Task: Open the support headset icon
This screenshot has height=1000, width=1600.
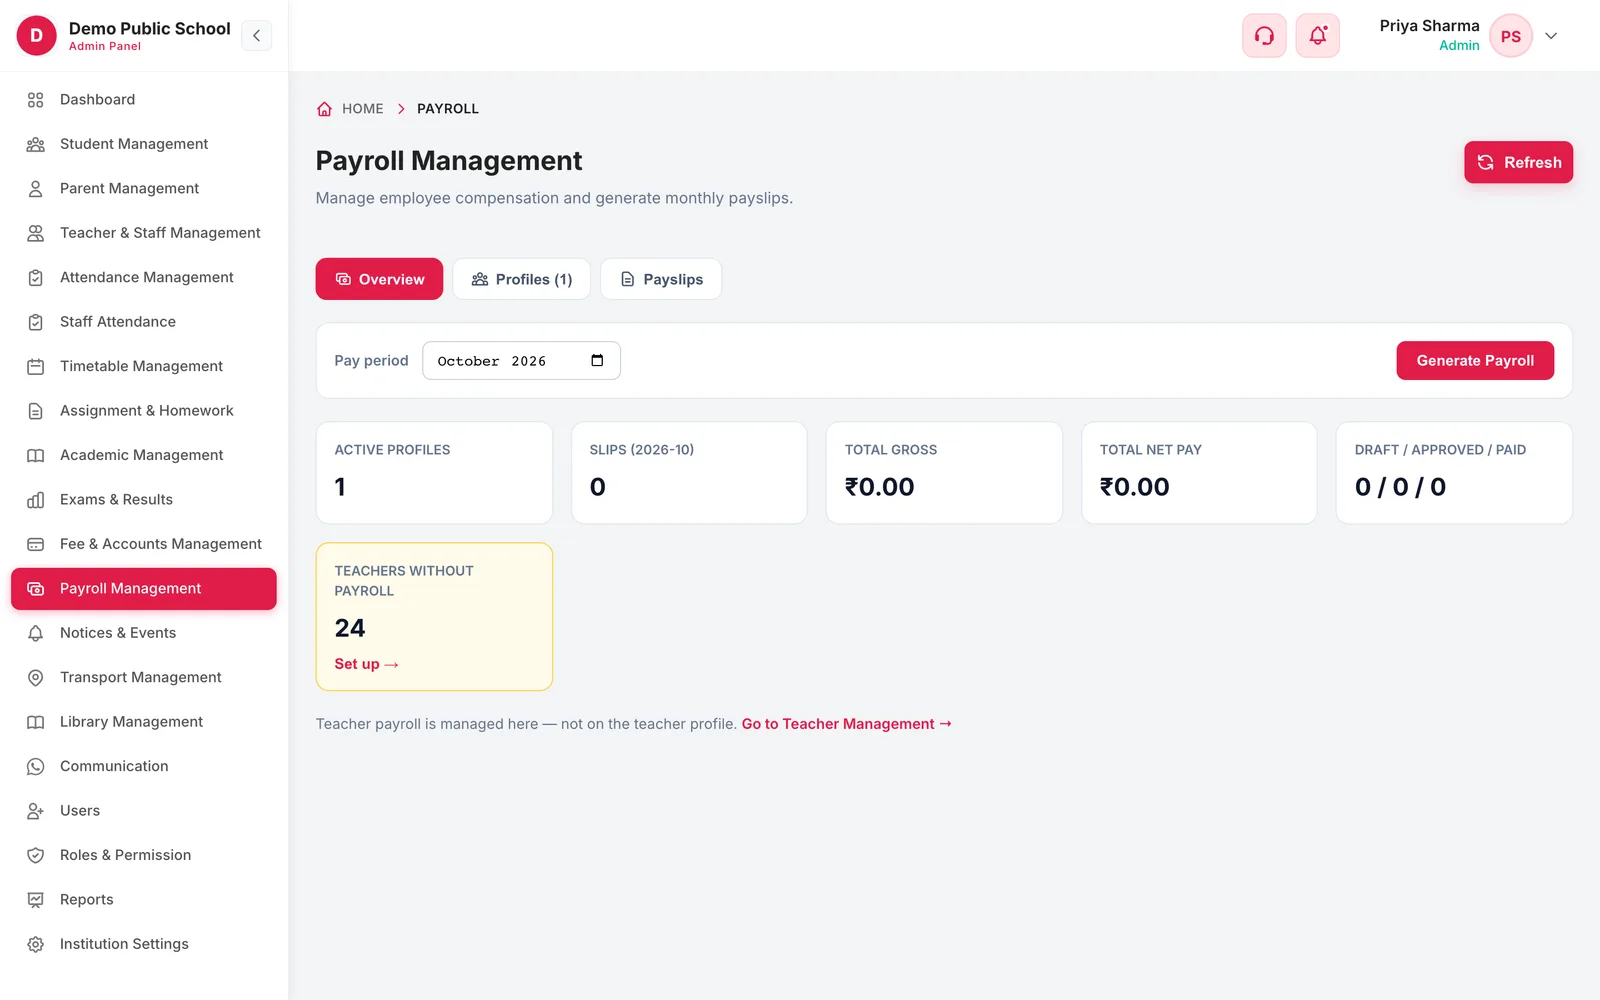Action: tap(1264, 36)
